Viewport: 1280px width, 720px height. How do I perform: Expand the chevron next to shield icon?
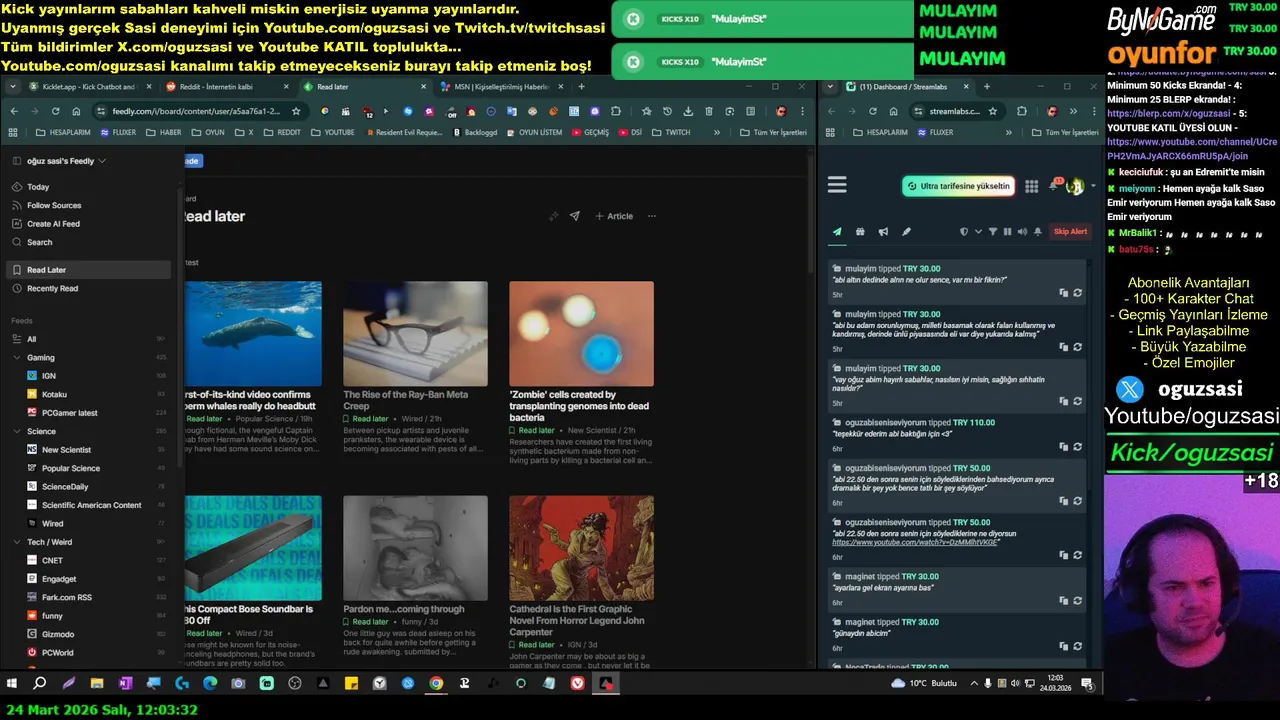tap(978, 232)
